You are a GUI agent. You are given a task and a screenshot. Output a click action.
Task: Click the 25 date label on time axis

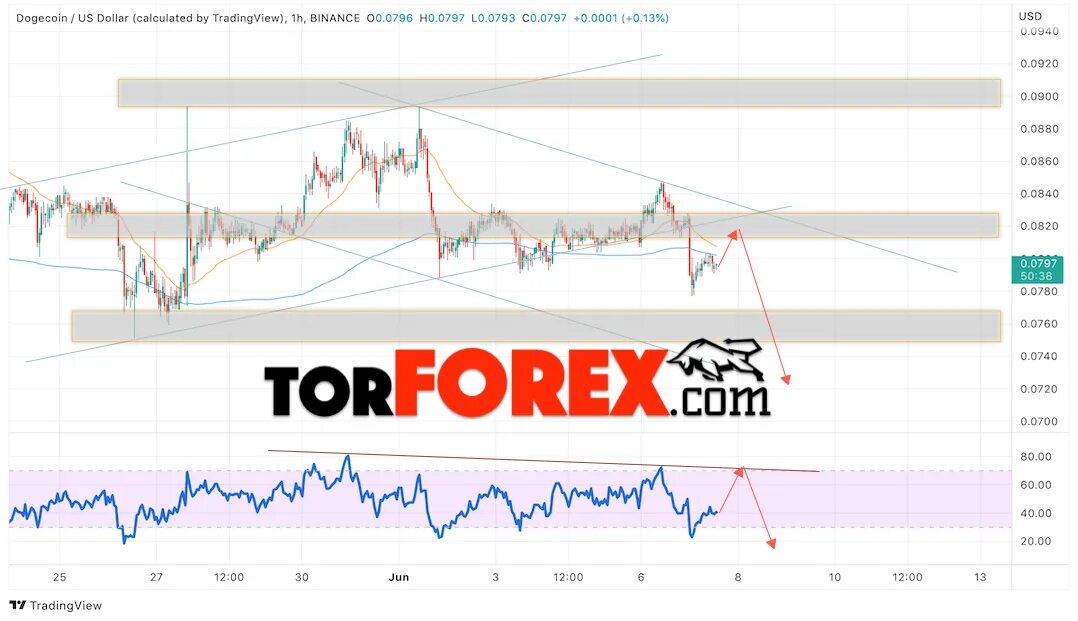60,577
